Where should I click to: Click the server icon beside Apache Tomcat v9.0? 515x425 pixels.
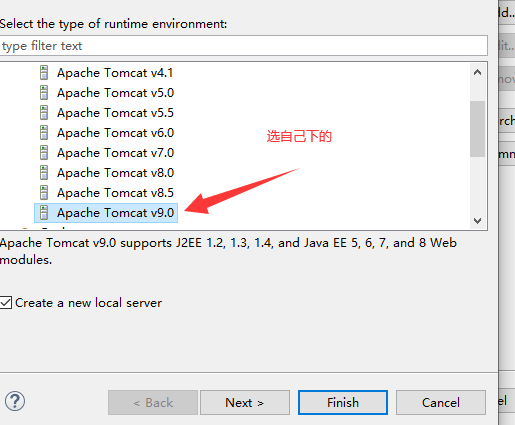click(44, 213)
